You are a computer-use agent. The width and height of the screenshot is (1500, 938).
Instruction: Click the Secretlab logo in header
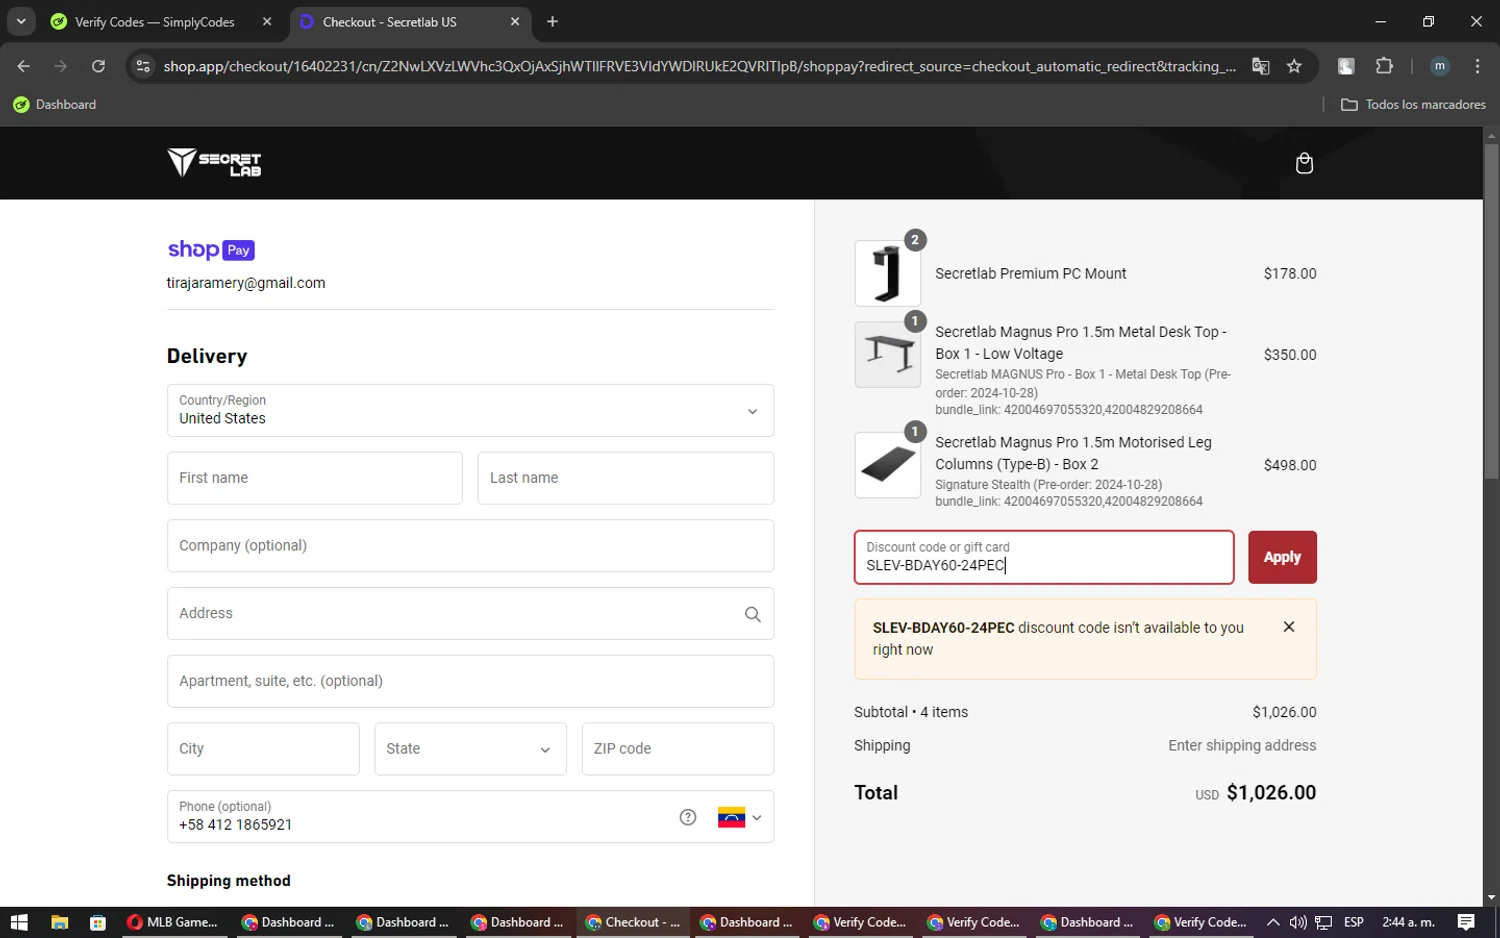coord(214,162)
